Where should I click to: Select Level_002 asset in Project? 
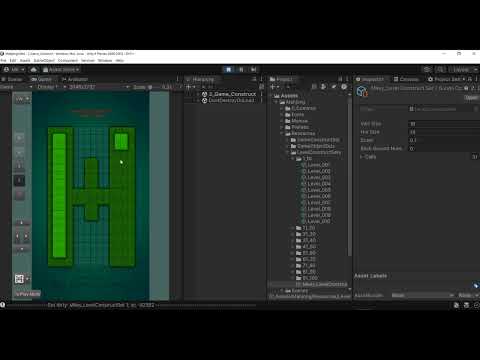(x=316, y=171)
